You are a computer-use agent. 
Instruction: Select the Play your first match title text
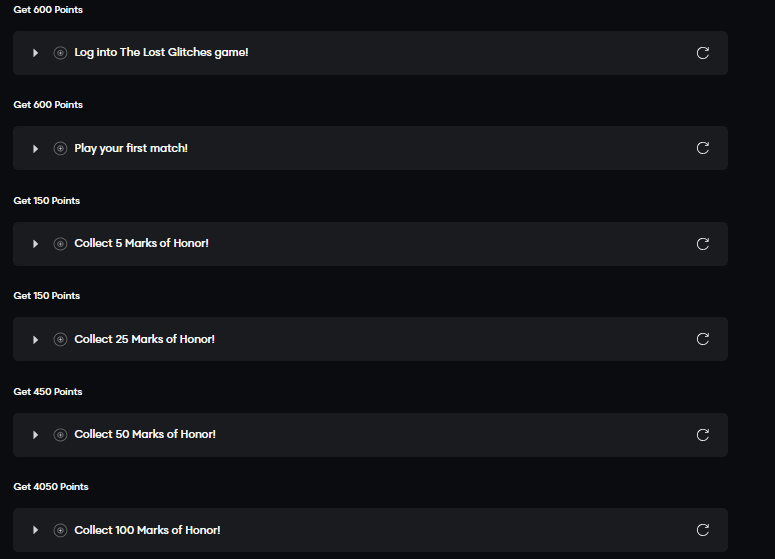pos(131,148)
